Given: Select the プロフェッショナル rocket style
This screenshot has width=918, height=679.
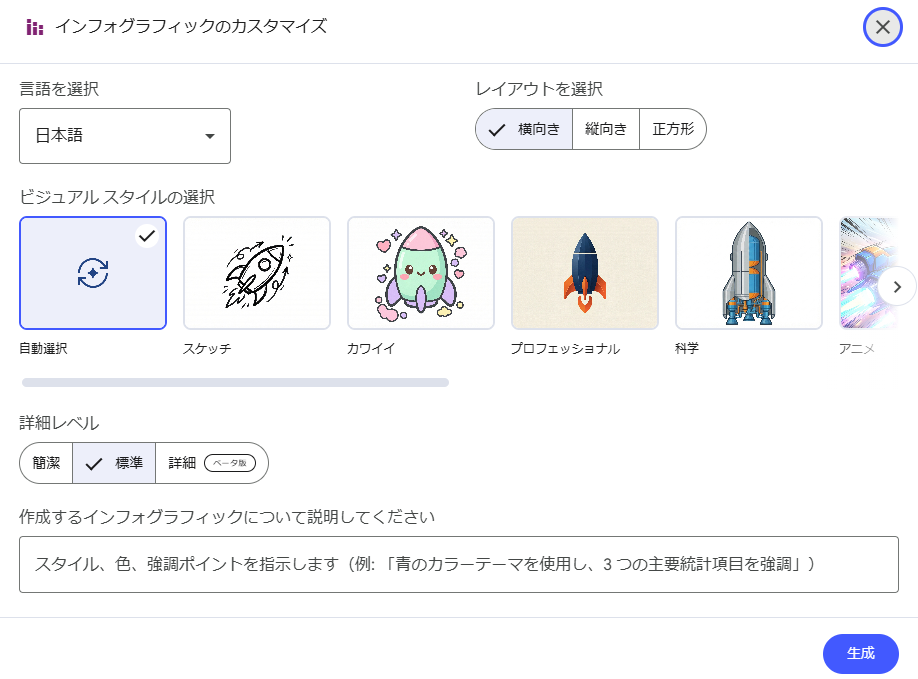Looking at the screenshot, I should (585, 273).
